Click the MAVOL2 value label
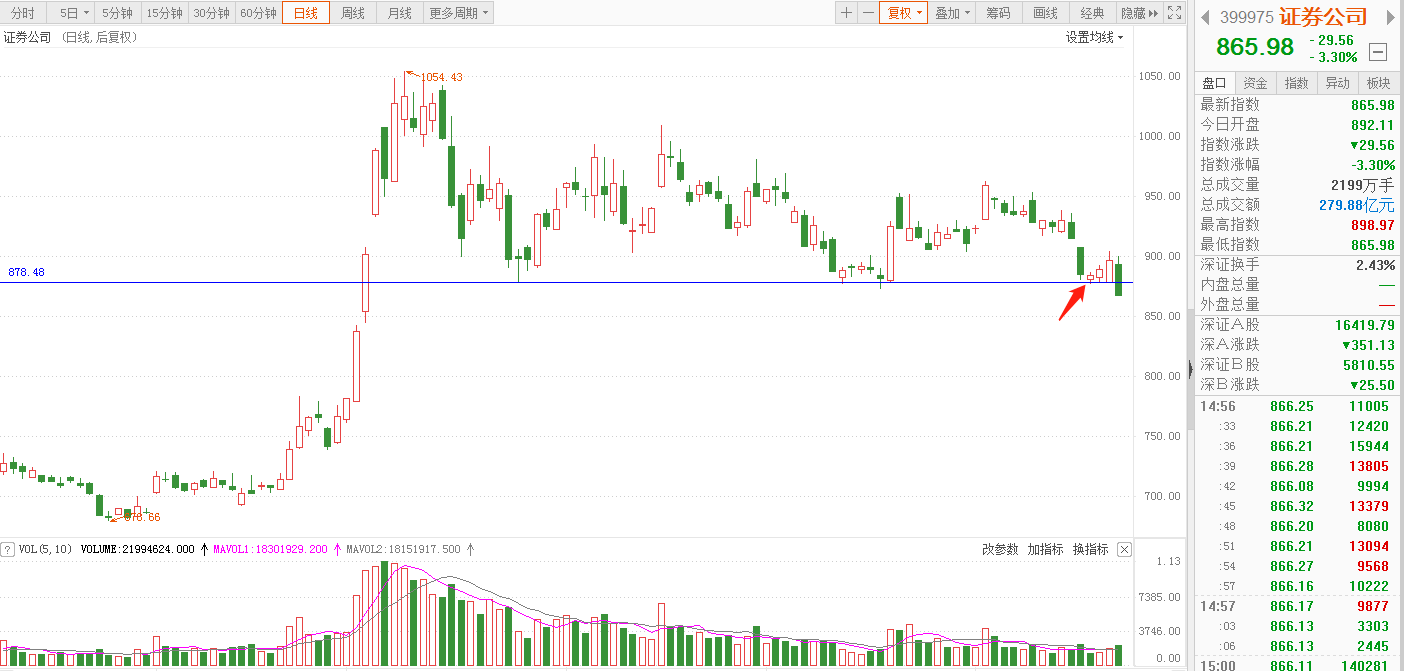 click(x=404, y=549)
